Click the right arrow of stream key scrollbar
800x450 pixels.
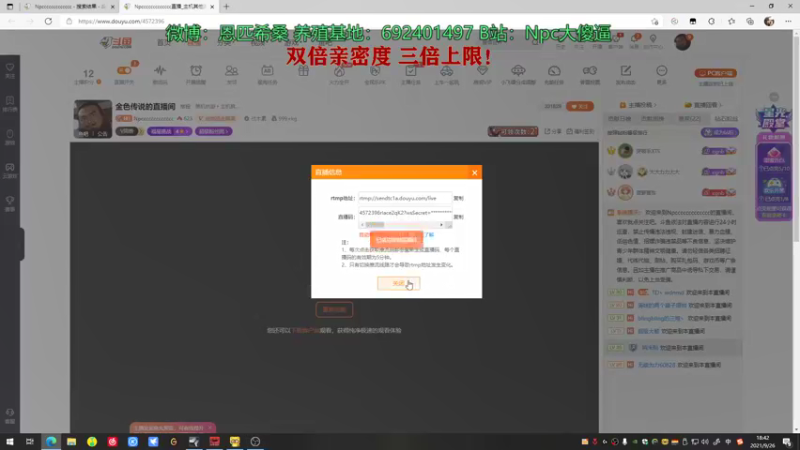441,224
